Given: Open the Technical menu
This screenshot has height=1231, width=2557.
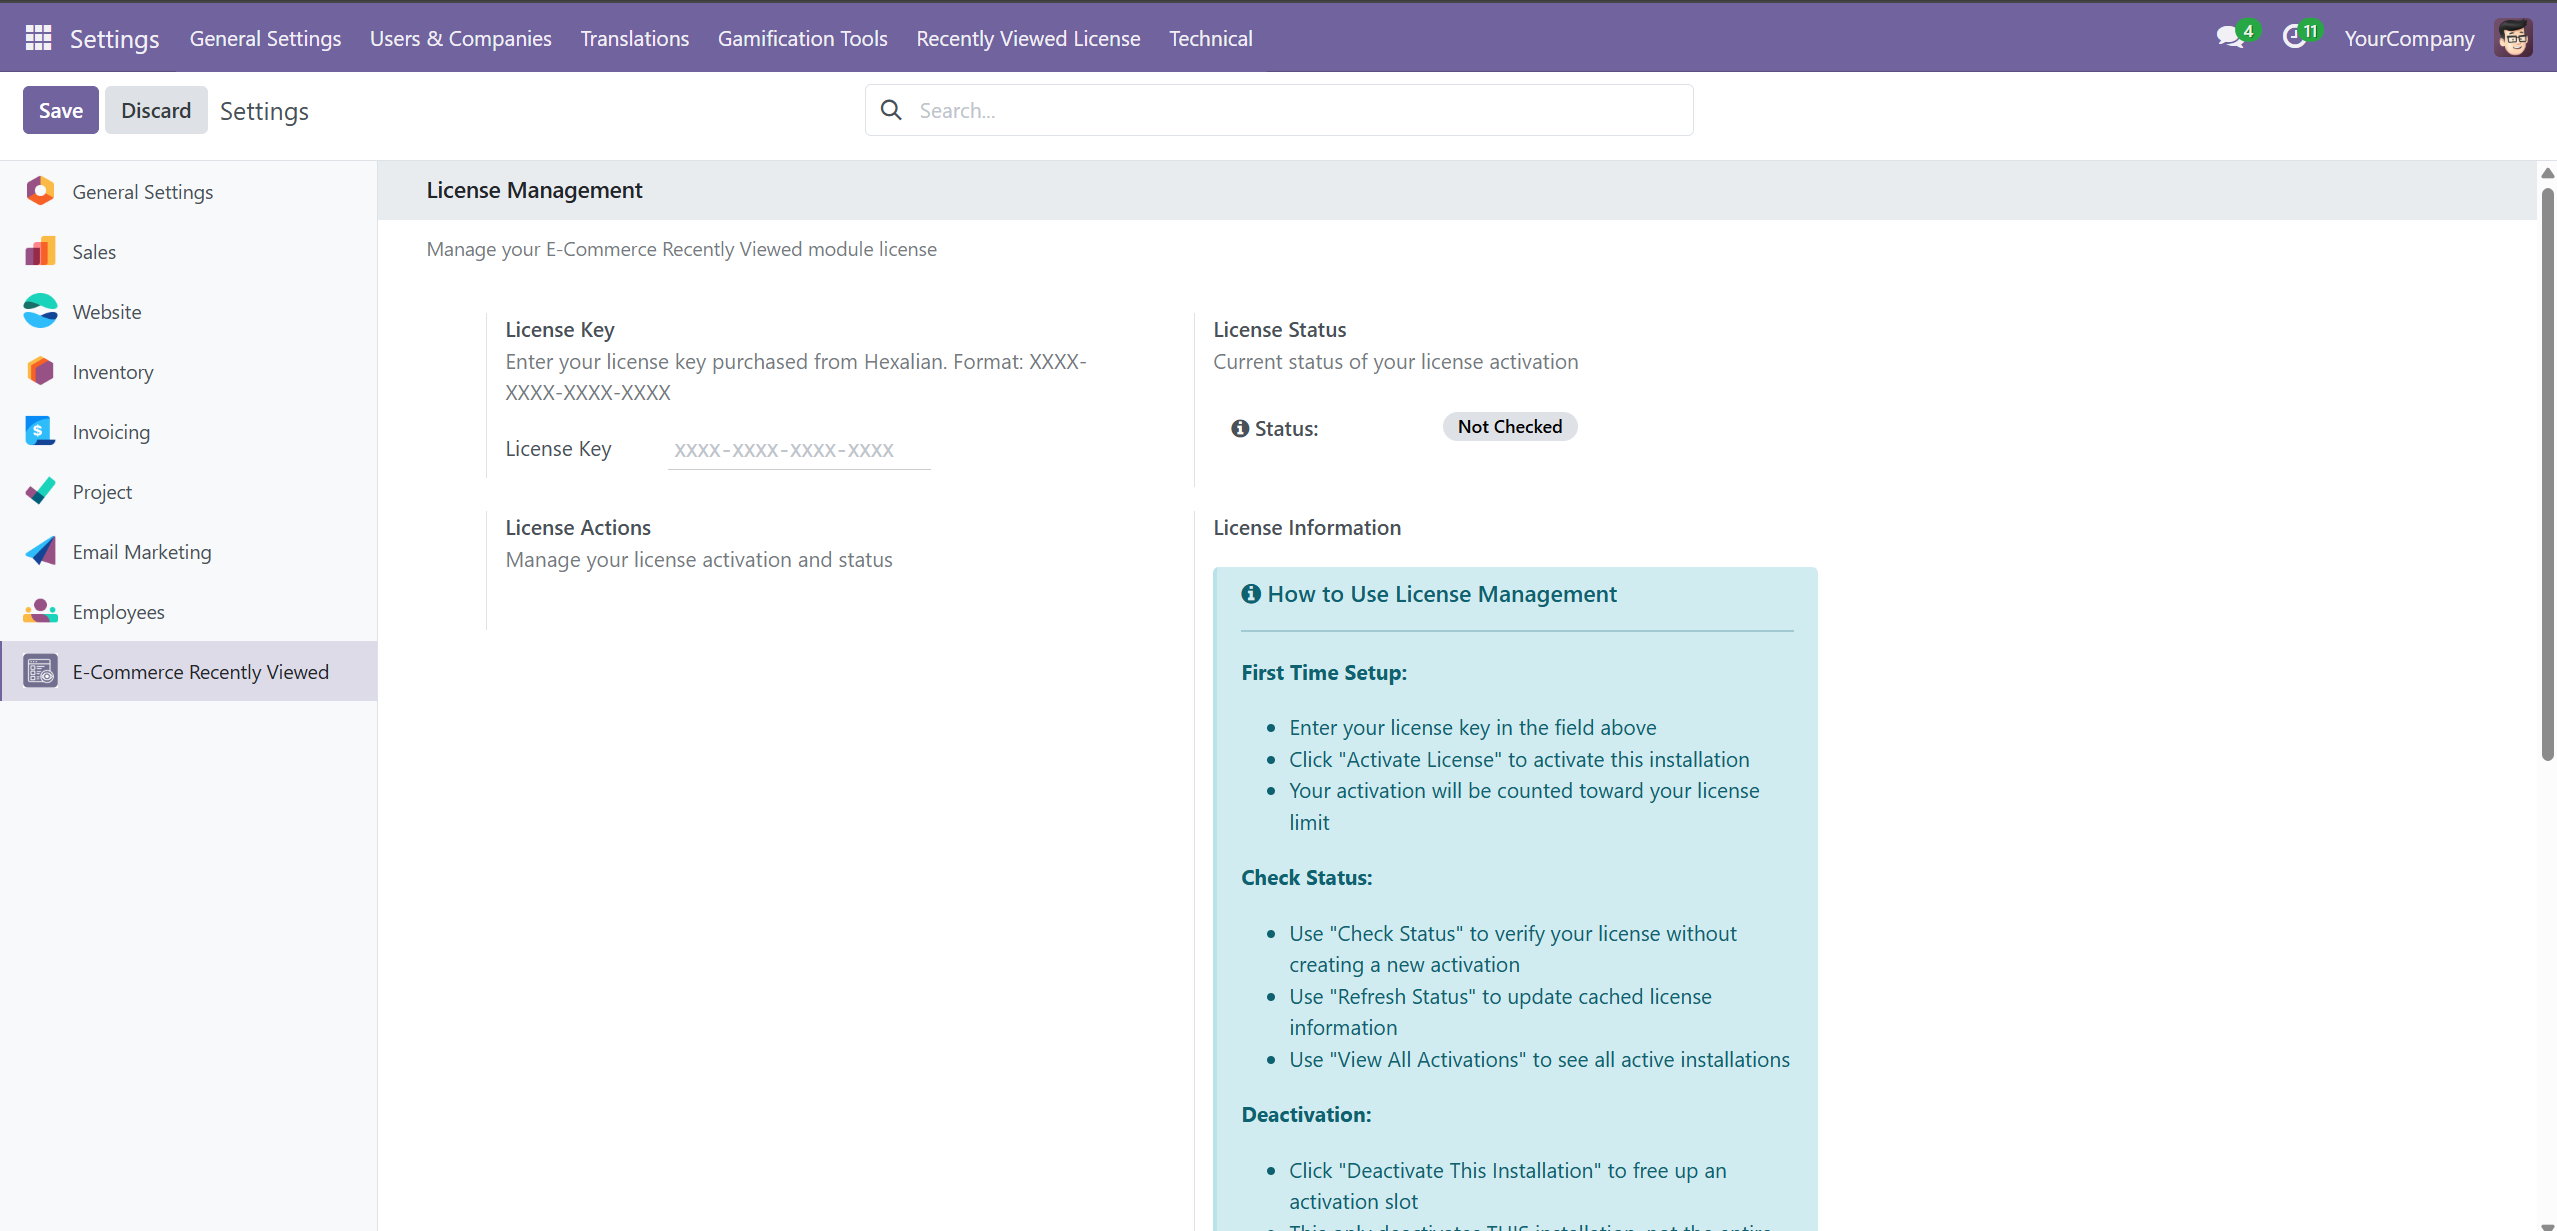Looking at the screenshot, I should pyautogui.click(x=1210, y=38).
